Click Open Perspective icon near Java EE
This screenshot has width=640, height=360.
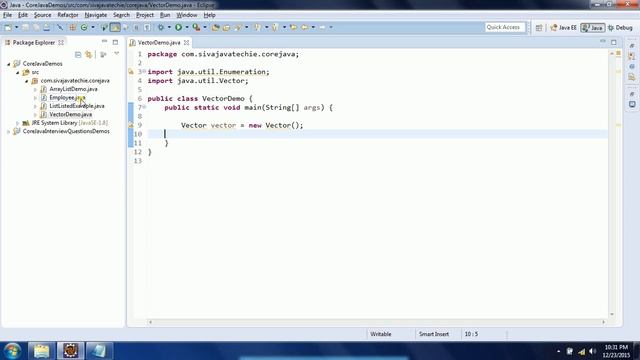[x=539, y=27]
